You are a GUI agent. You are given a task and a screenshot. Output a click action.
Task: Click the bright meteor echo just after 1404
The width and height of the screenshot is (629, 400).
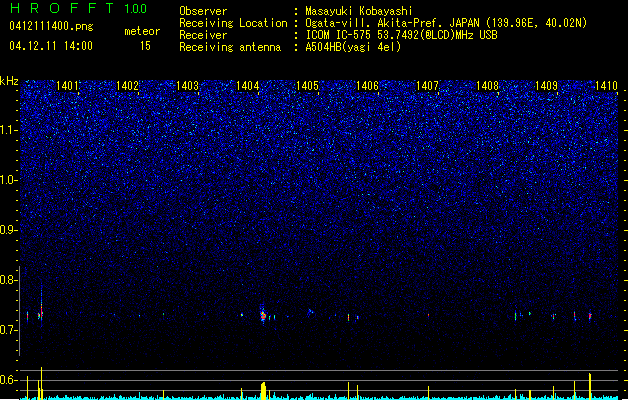pyautogui.click(x=263, y=315)
